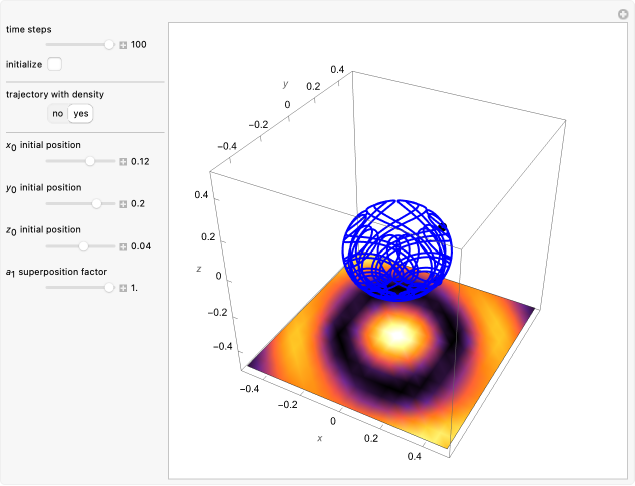This screenshot has height=486, width=635.
Task: Select 'no' for trajectory with density
Action: tap(58, 113)
